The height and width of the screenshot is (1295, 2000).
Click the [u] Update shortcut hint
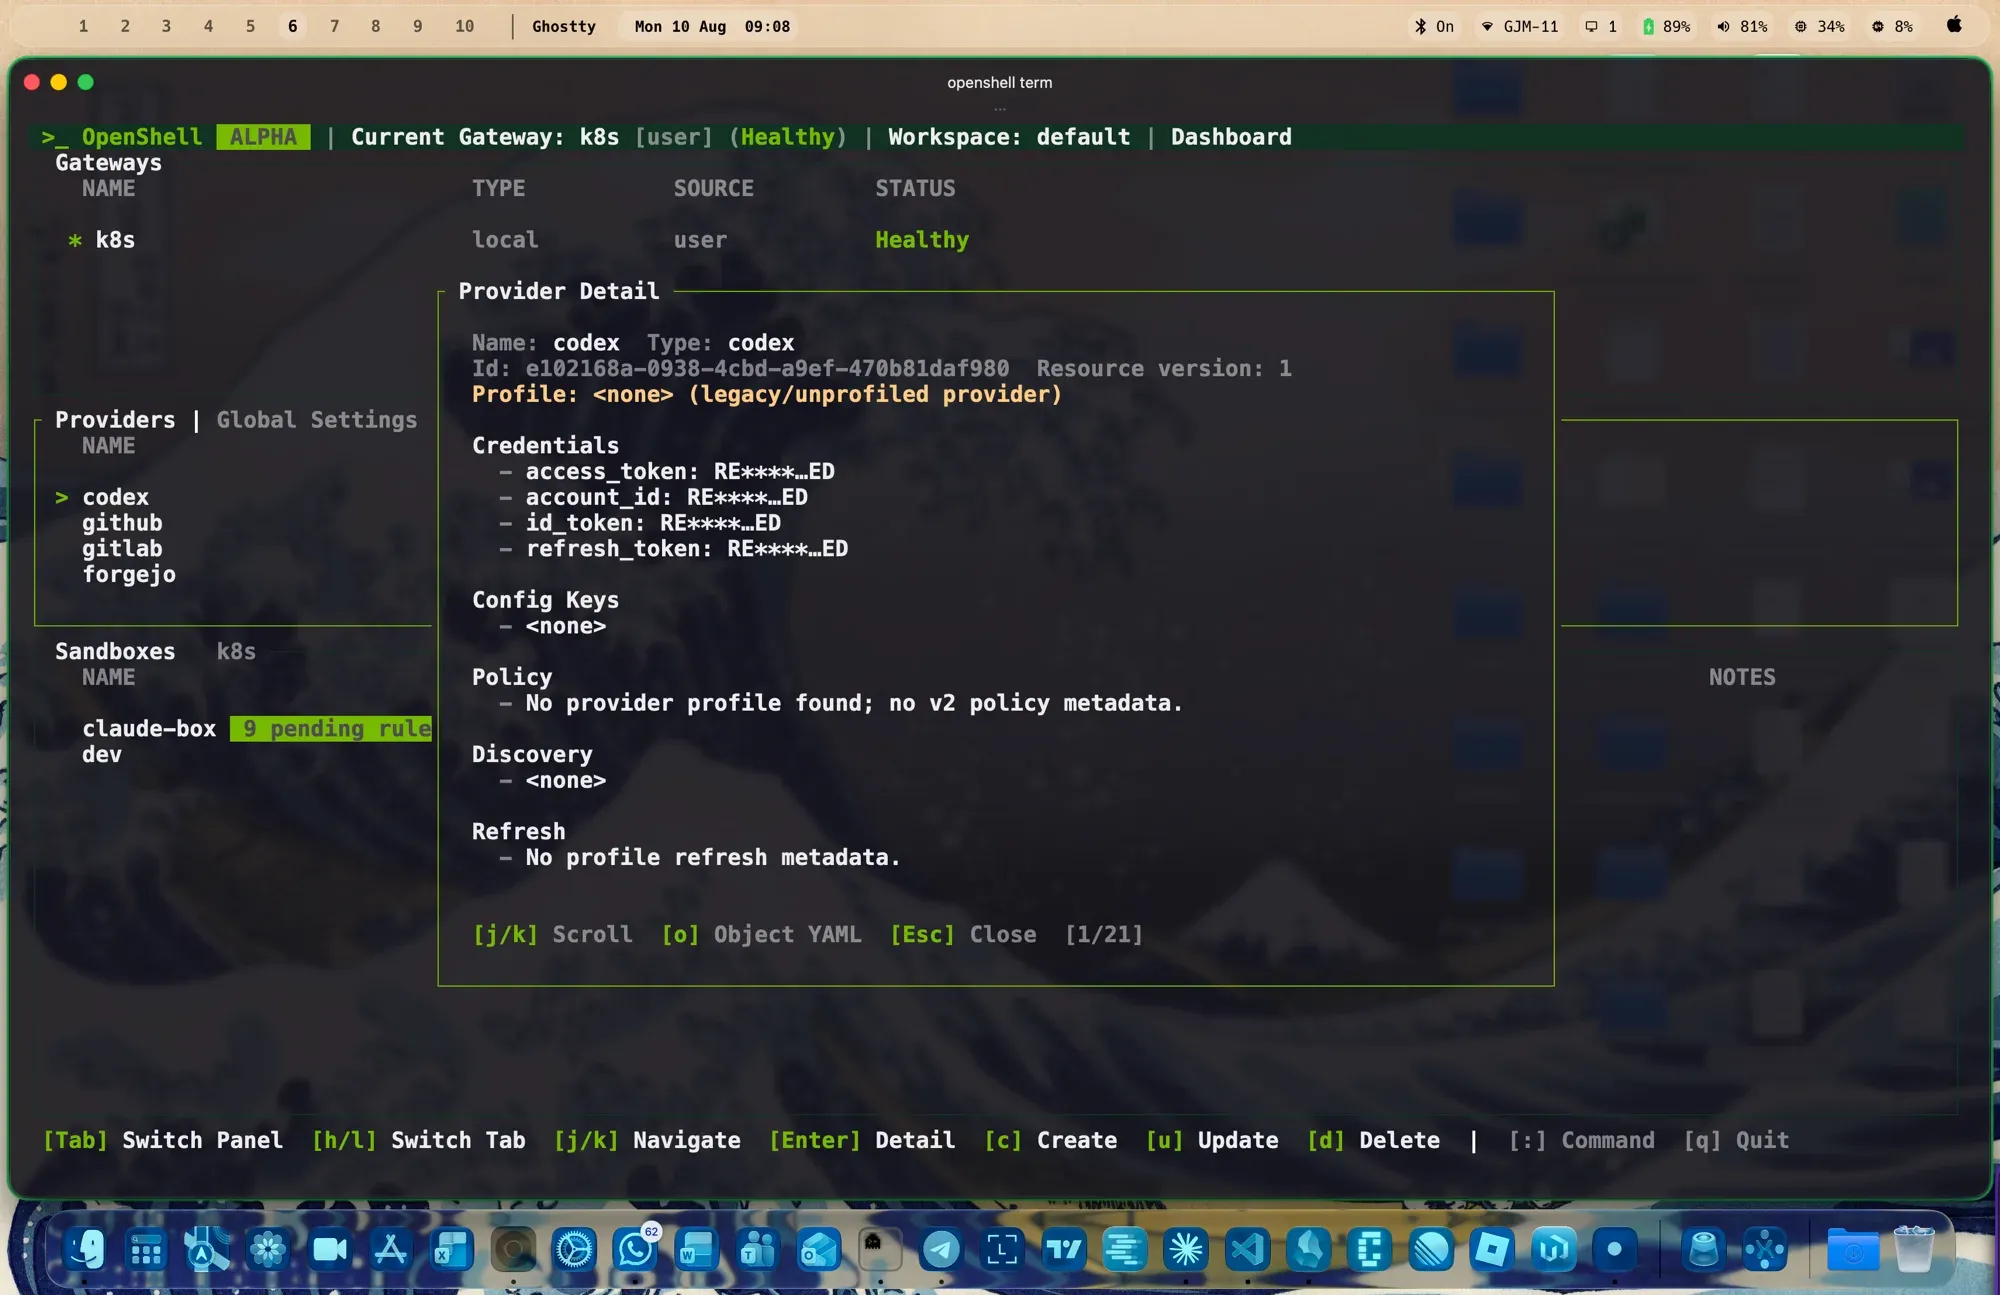(x=1211, y=1140)
